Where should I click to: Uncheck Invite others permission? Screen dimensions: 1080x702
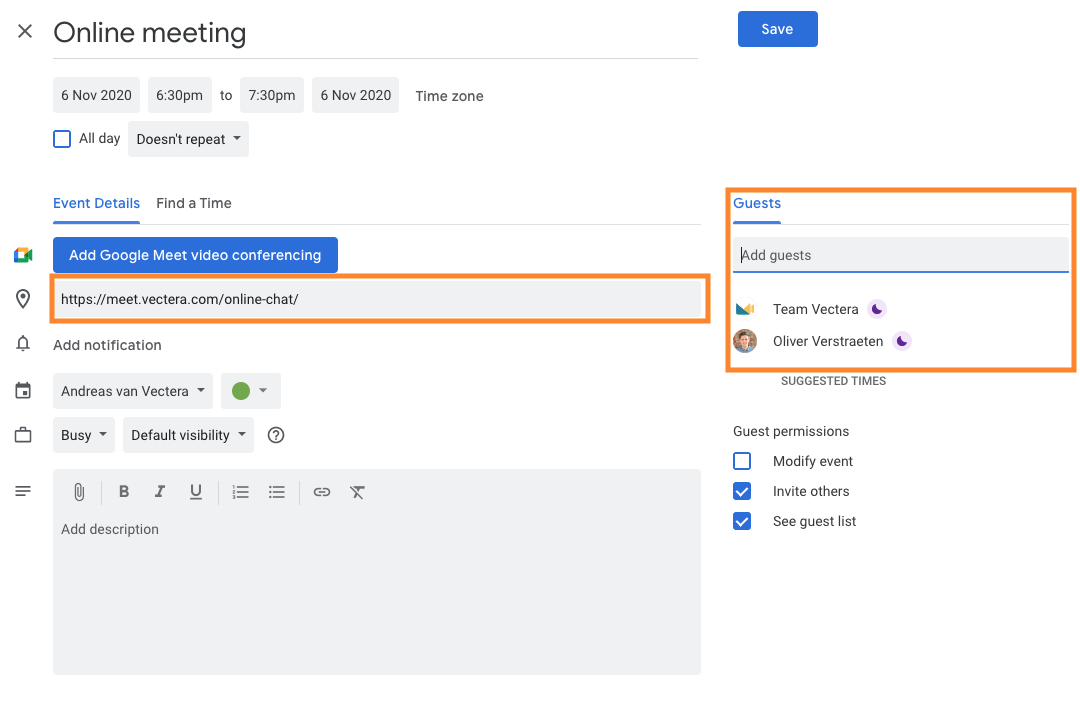(x=742, y=491)
